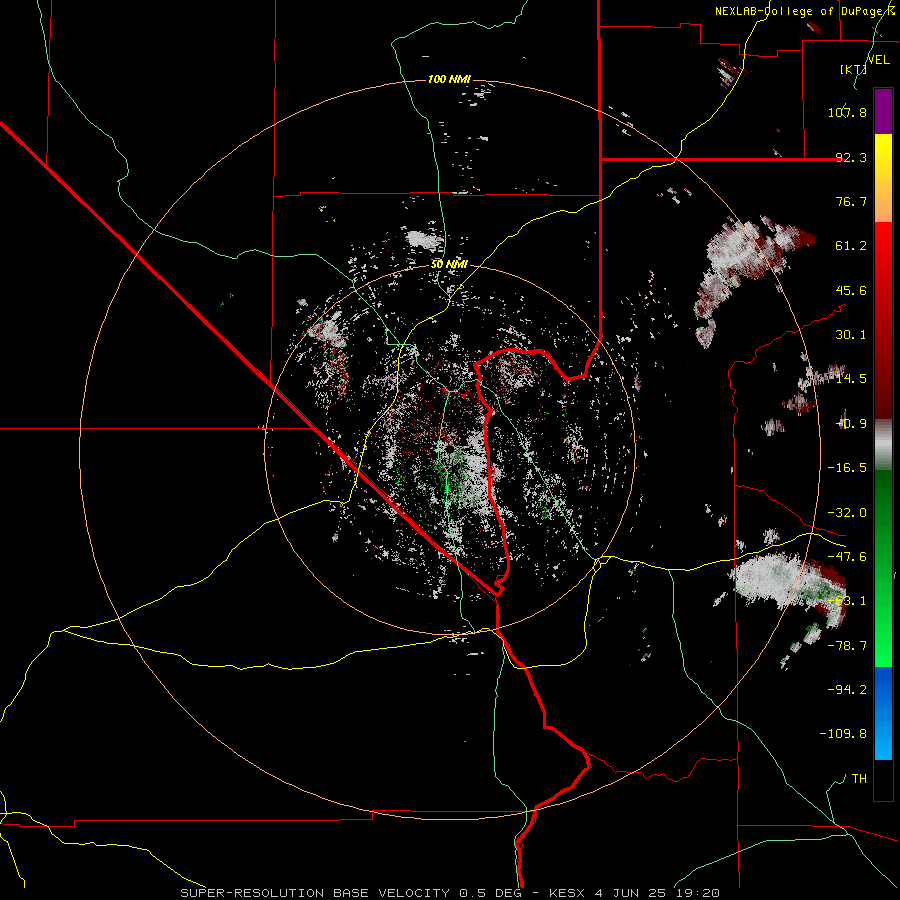Select the -0.9 velocity scale value
Image resolution: width=900 pixels, height=900 pixels.
[851, 424]
